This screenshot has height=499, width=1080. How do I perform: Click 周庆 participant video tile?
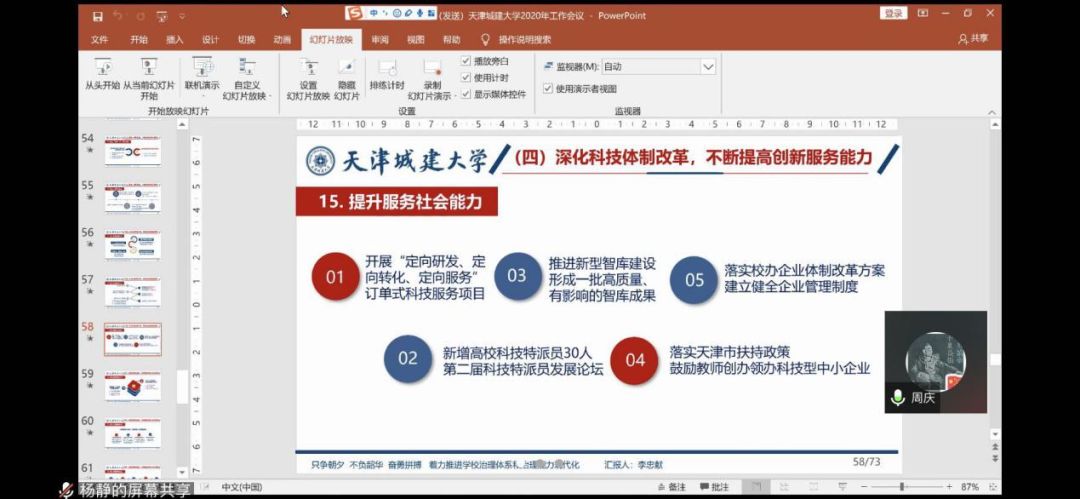(x=935, y=362)
